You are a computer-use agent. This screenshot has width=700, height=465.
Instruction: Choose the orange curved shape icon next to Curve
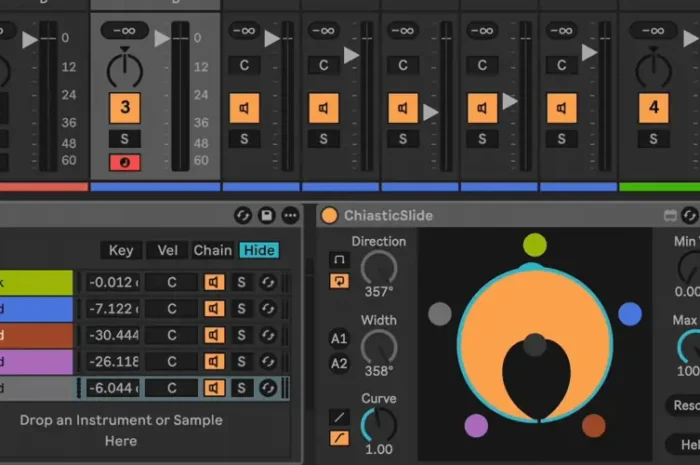(339, 438)
